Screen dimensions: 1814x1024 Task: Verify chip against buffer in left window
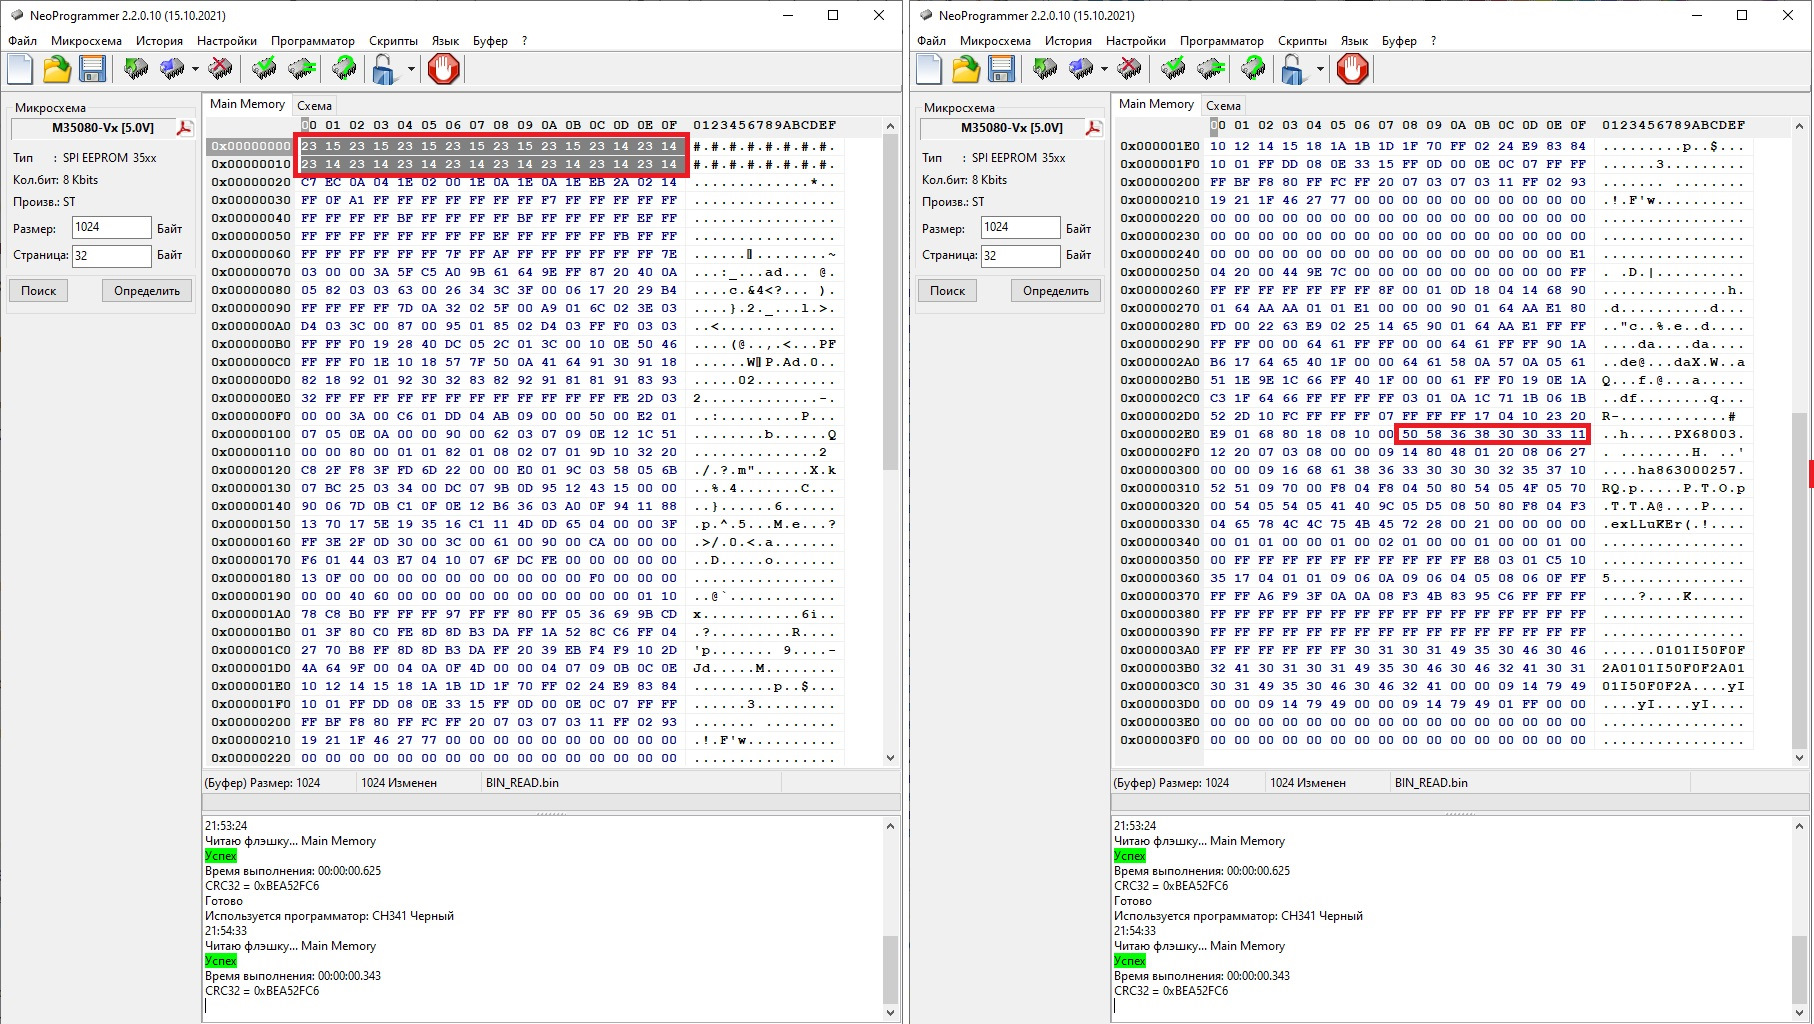pos(302,69)
